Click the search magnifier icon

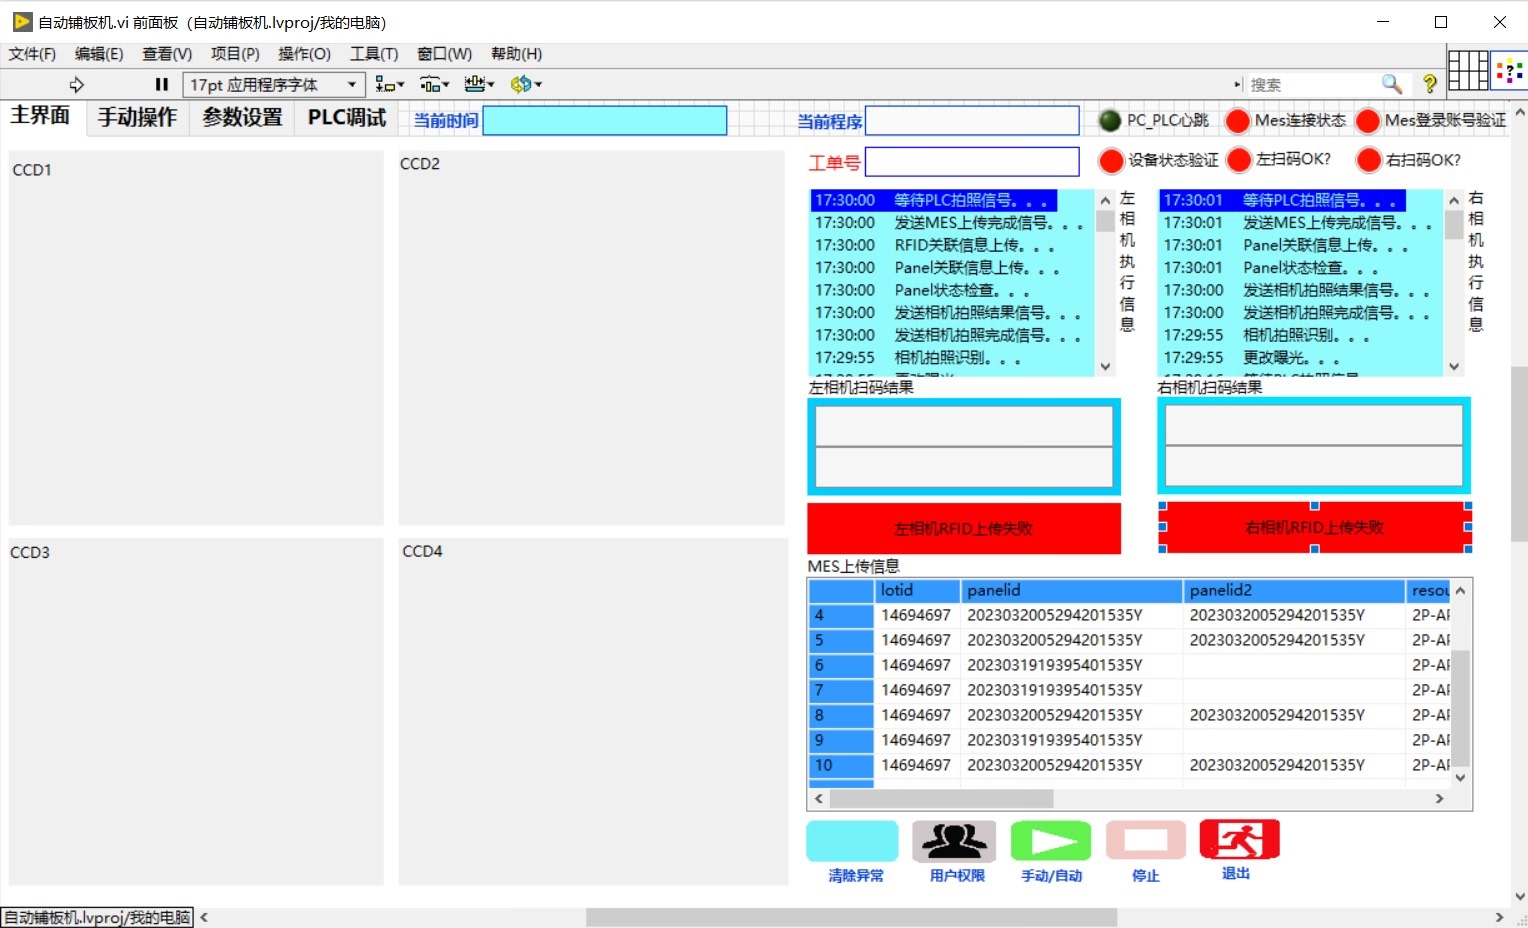(x=1391, y=84)
